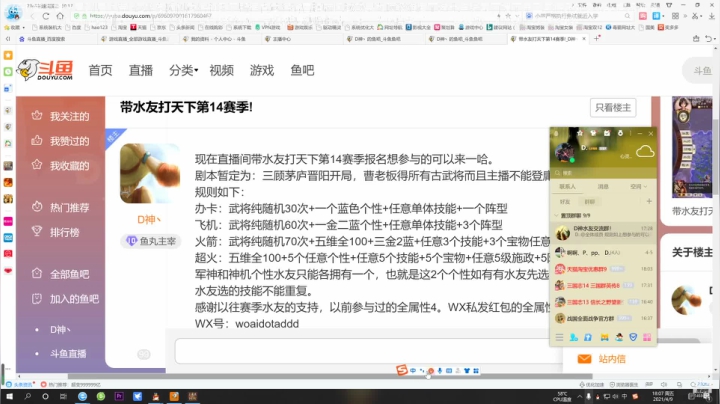720x404 pixels.
Task: Click the QQ profile avatar
Action: [564, 152]
